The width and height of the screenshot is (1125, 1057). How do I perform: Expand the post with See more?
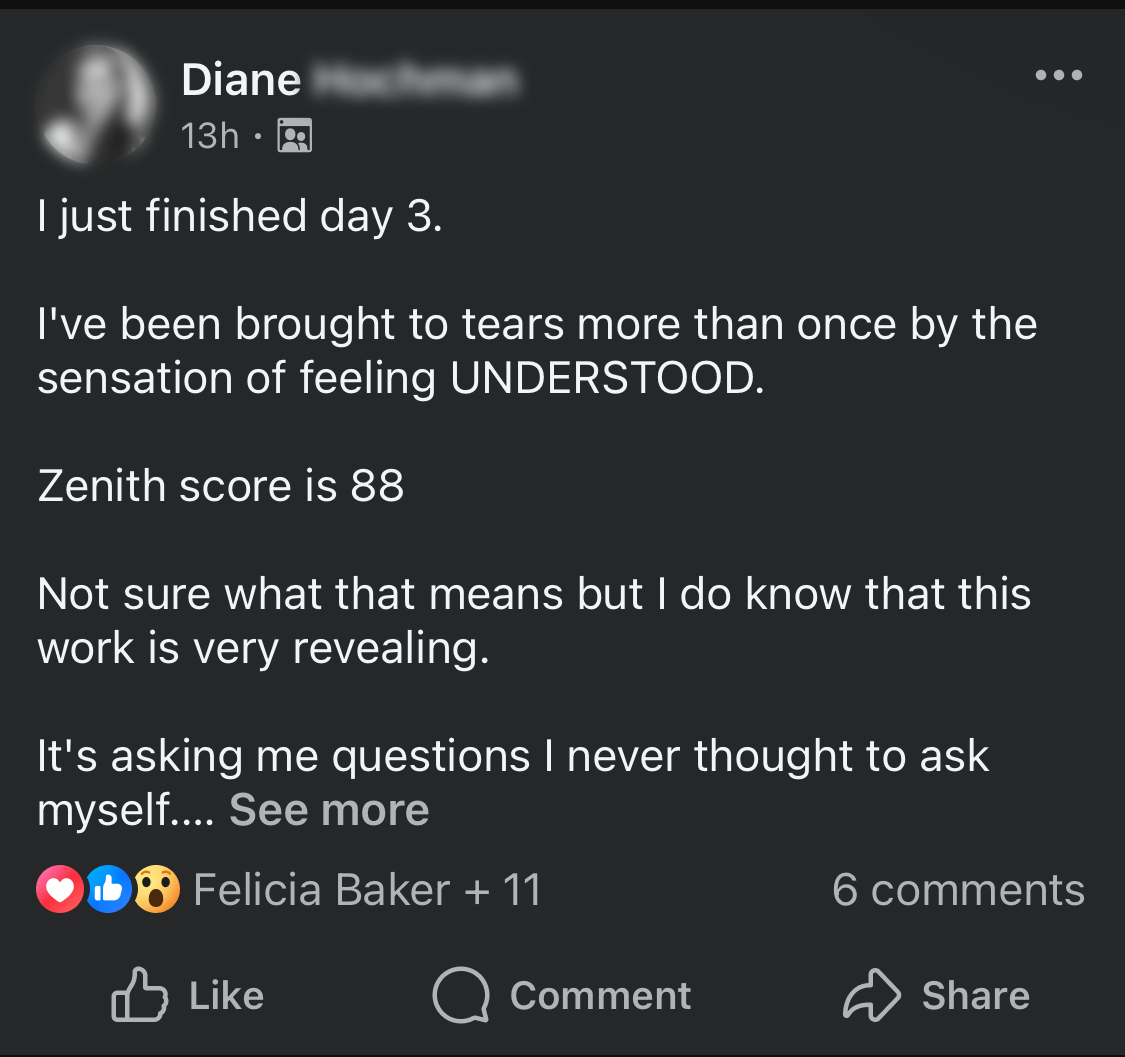329,809
